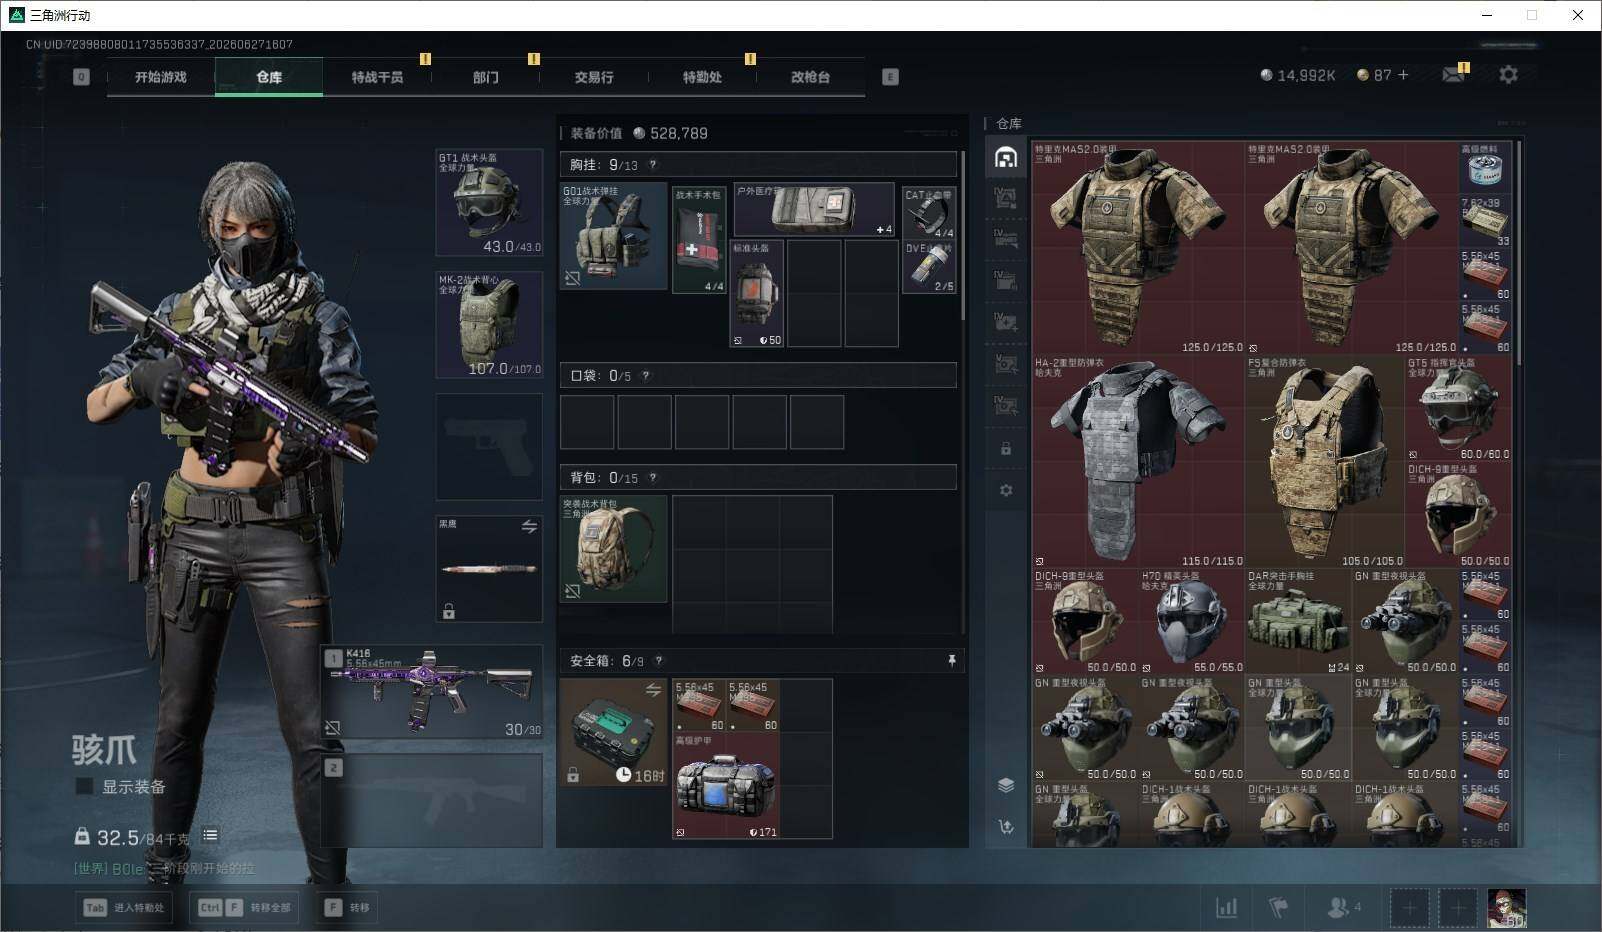Select the main 仓库 stash icon
1602x932 pixels.
[1005, 157]
